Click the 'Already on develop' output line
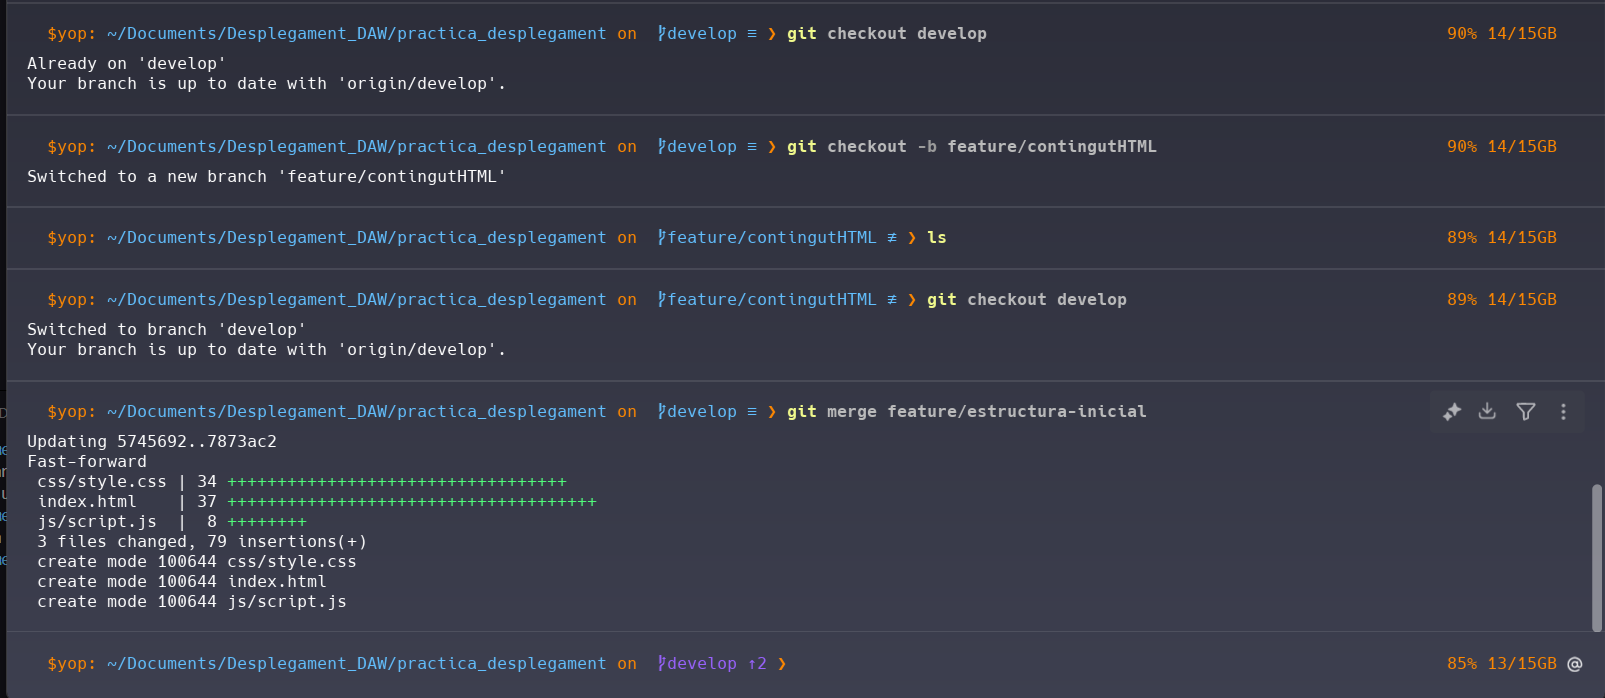The image size is (1605, 698). pyautogui.click(x=126, y=64)
